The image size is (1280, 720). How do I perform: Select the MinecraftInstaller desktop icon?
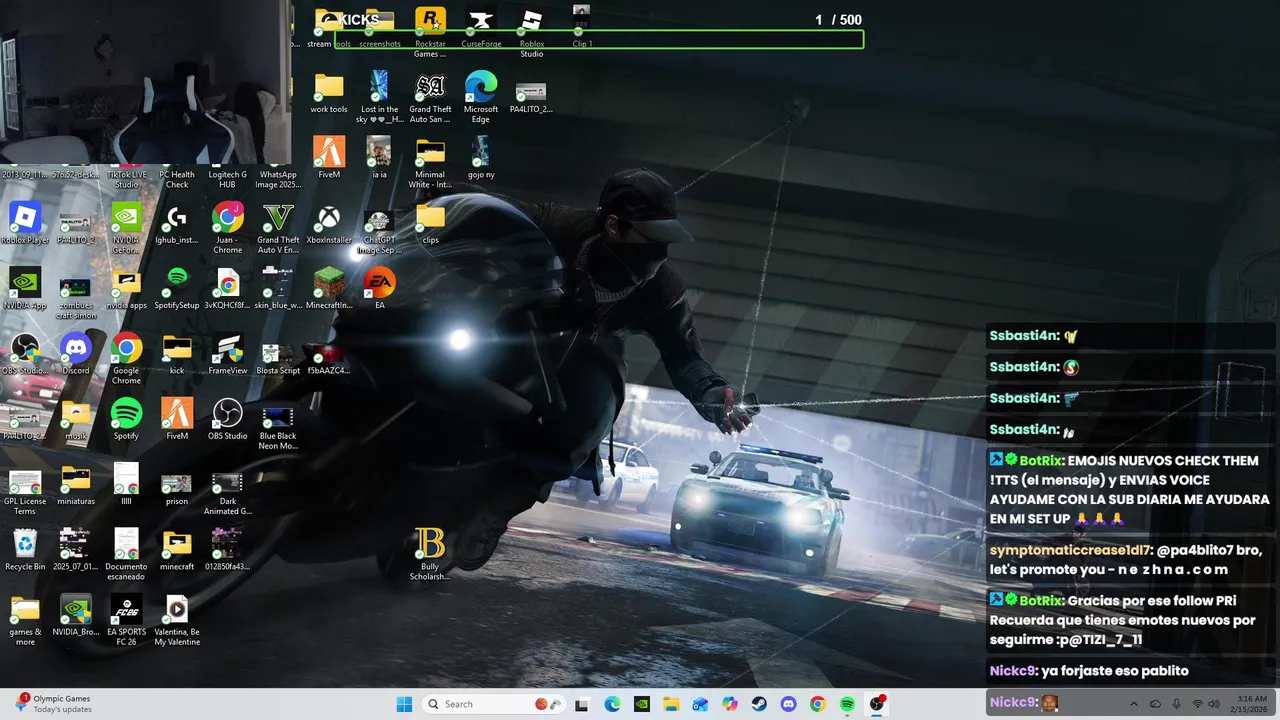[329, 288]
